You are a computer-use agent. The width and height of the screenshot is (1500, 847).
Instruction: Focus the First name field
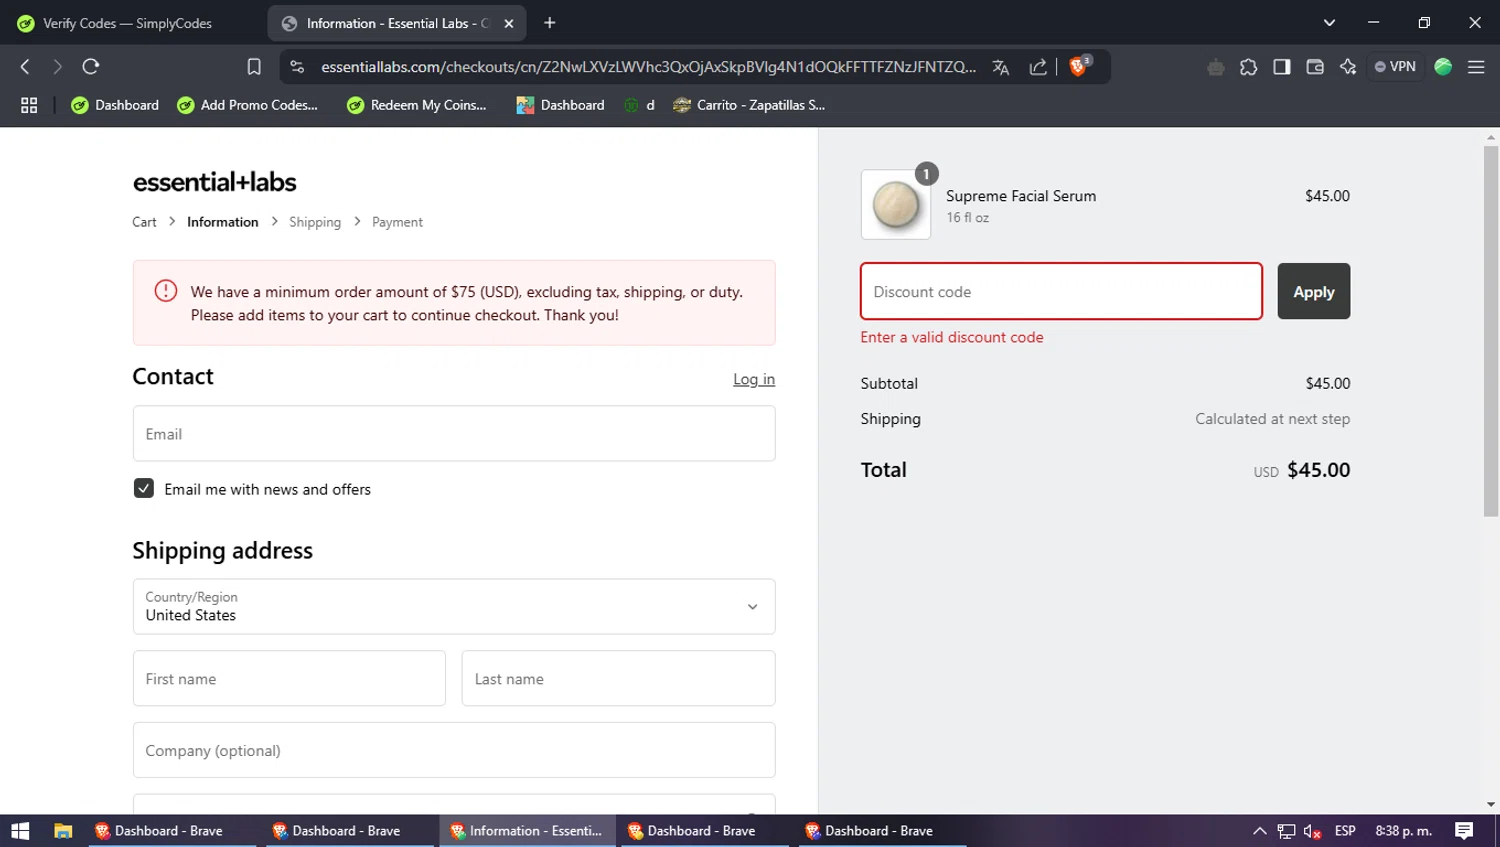289,678
